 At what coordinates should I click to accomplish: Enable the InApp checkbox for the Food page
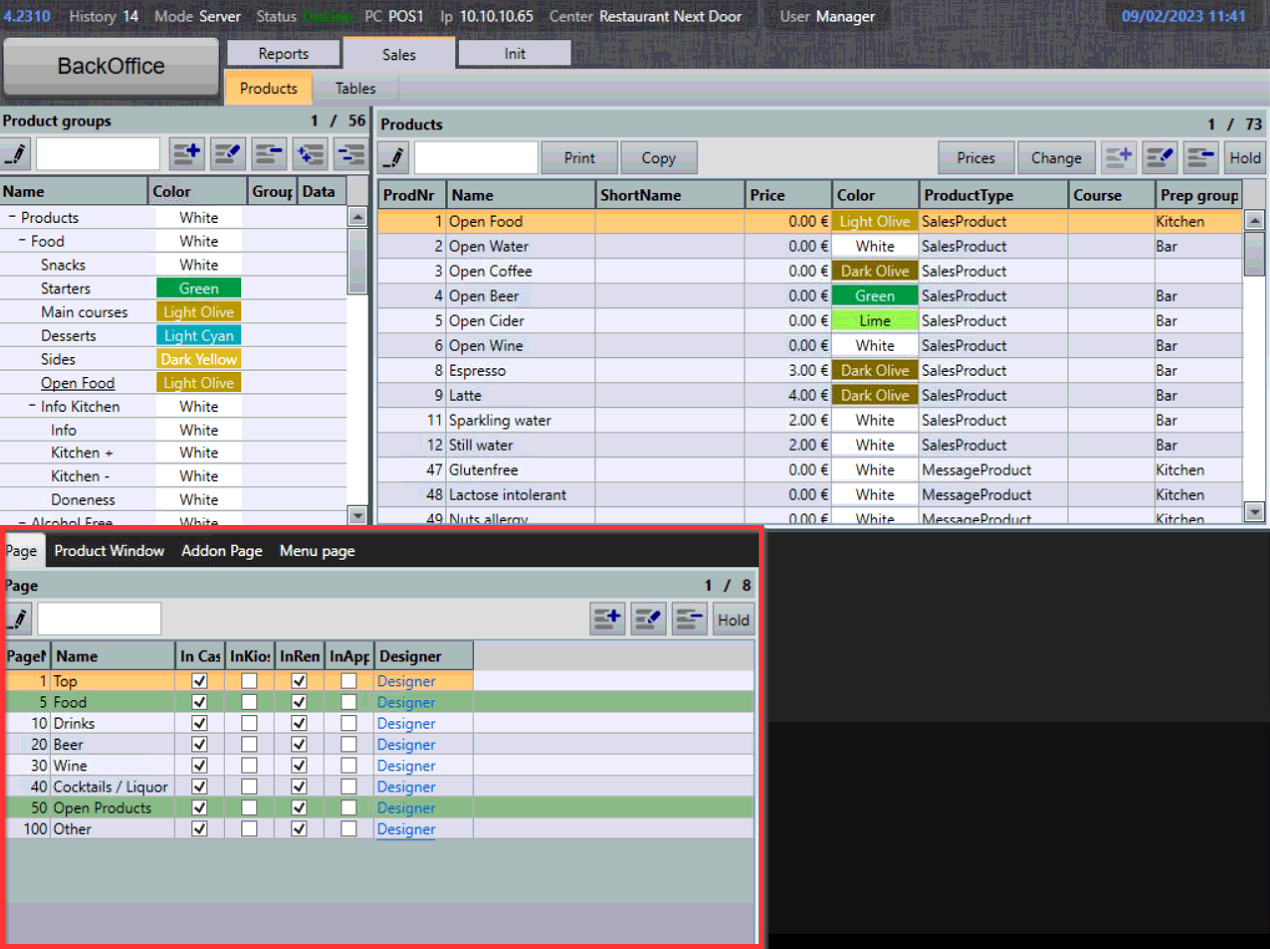349,702
